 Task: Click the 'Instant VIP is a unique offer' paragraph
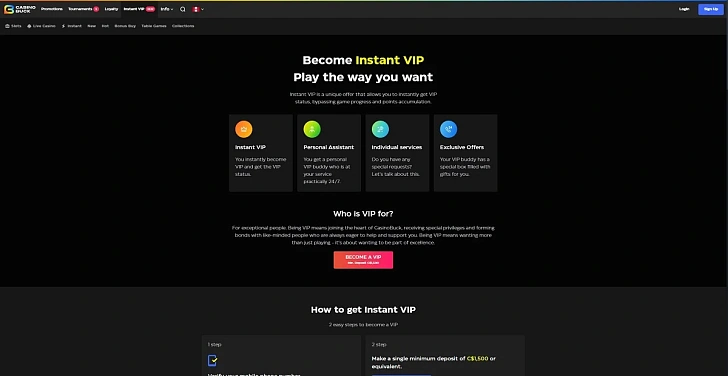pyautogui.click(x=363, y=98)
